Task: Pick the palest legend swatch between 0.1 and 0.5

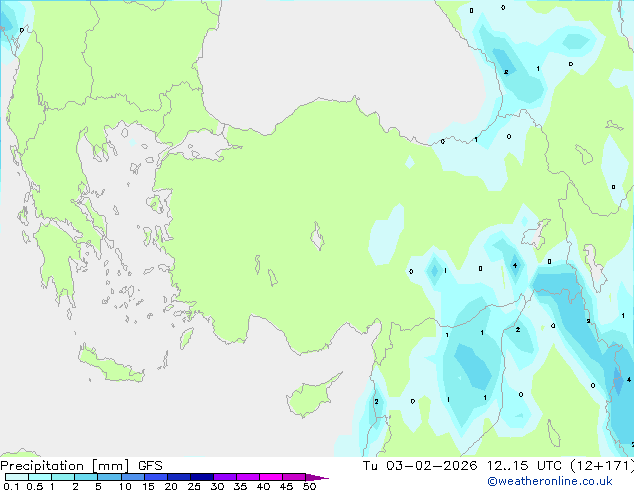Action: pyautogui.click(x=17, y=477)
